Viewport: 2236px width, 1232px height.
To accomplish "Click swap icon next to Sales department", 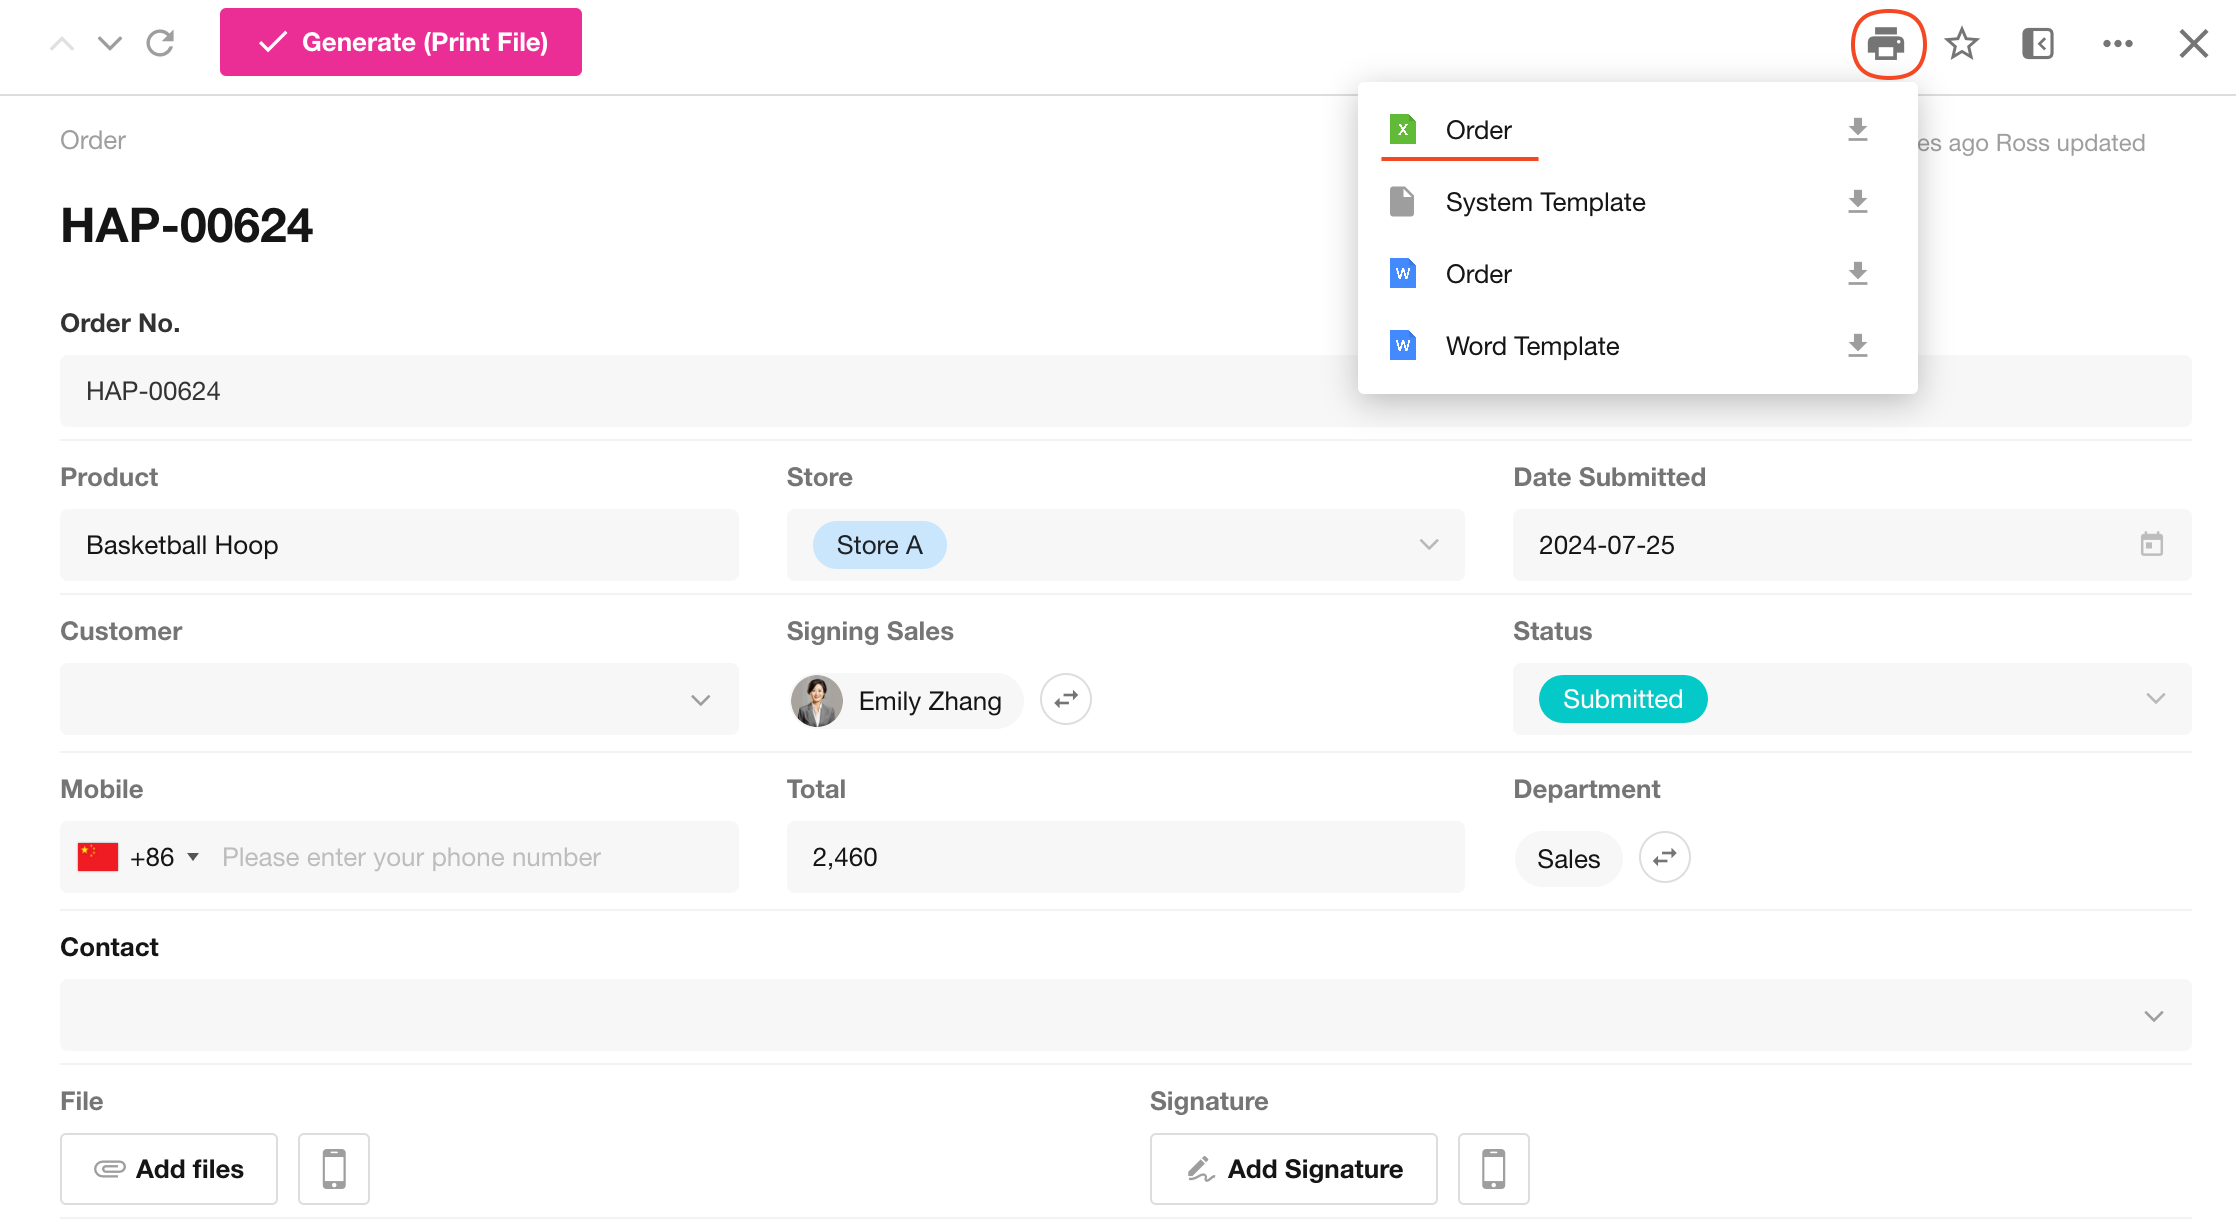I will pos(1664,858).
